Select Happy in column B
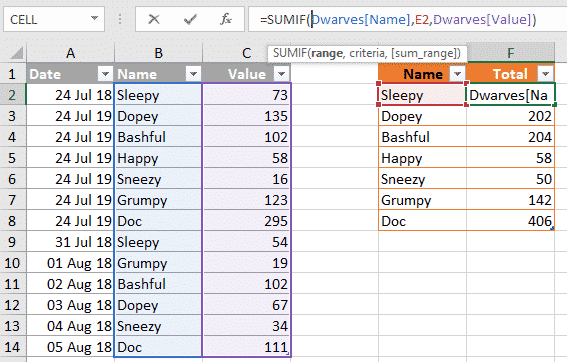The image size is (567, 362). coord(158,158)
